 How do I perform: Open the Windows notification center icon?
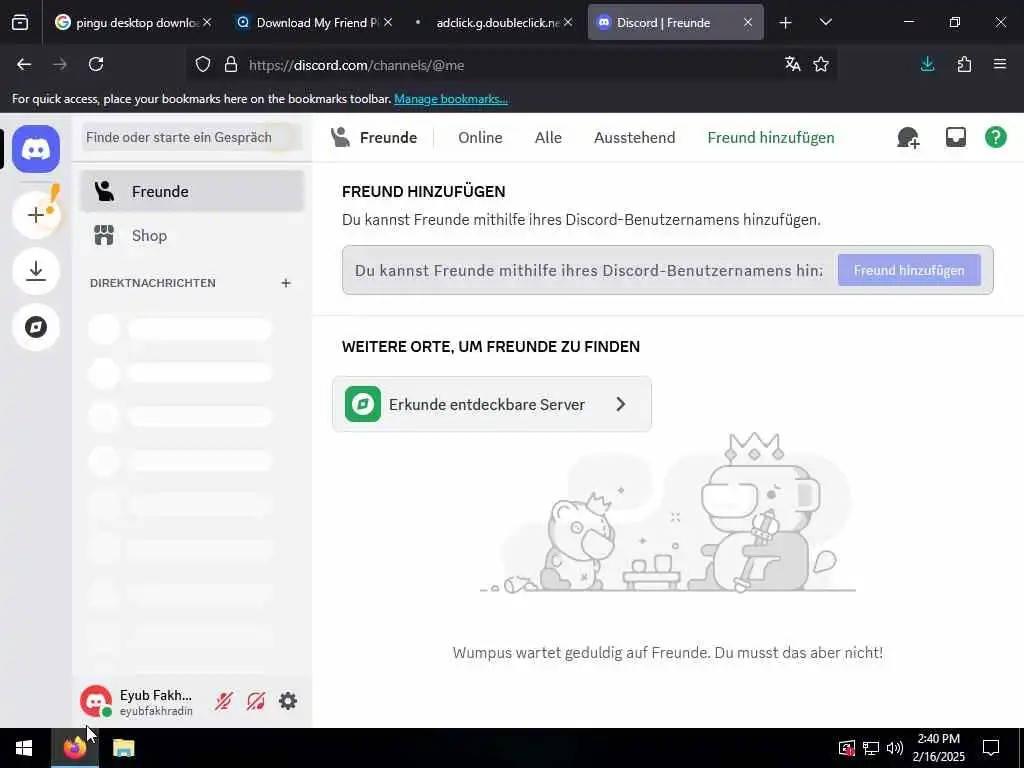pyautogui.click(x=991, y=748)
